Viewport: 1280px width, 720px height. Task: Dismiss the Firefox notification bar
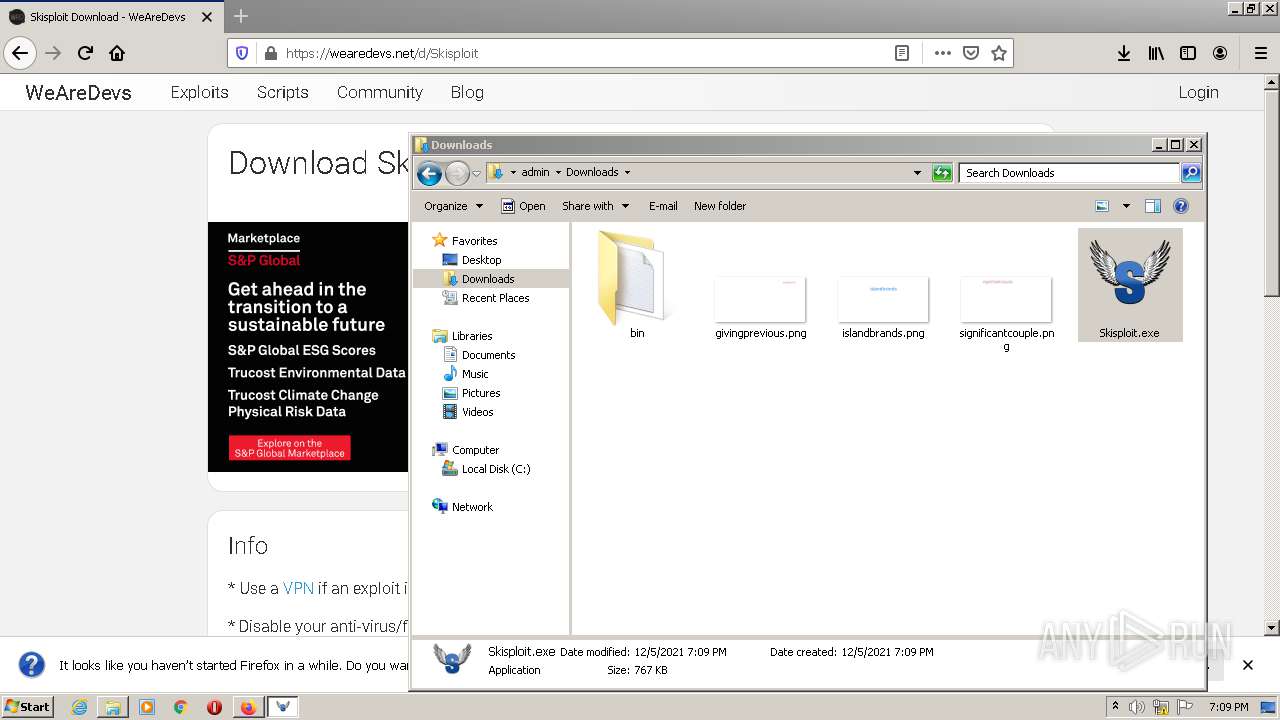1247,665
